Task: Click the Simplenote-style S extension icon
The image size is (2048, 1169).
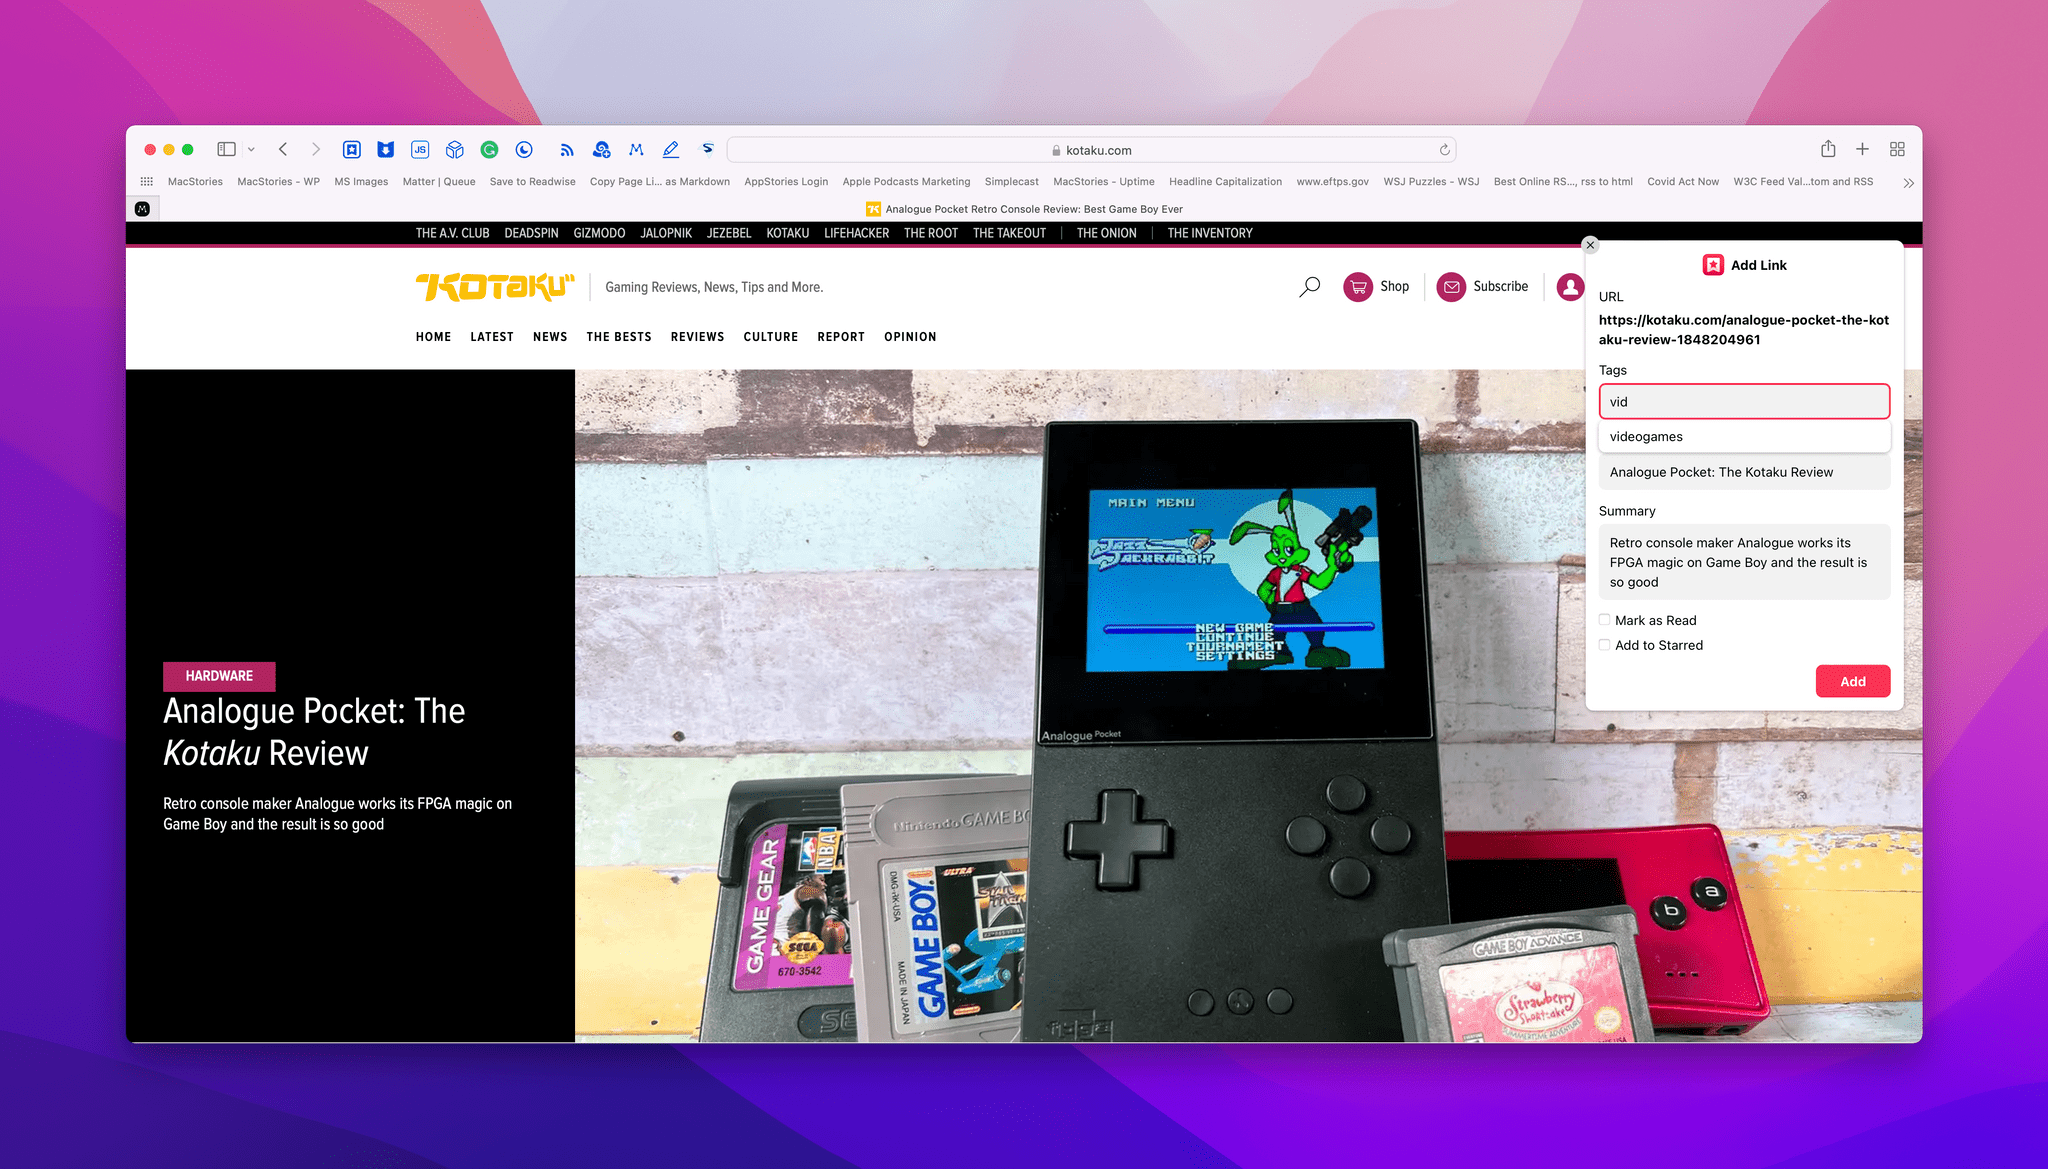Action: click(707, 149)
